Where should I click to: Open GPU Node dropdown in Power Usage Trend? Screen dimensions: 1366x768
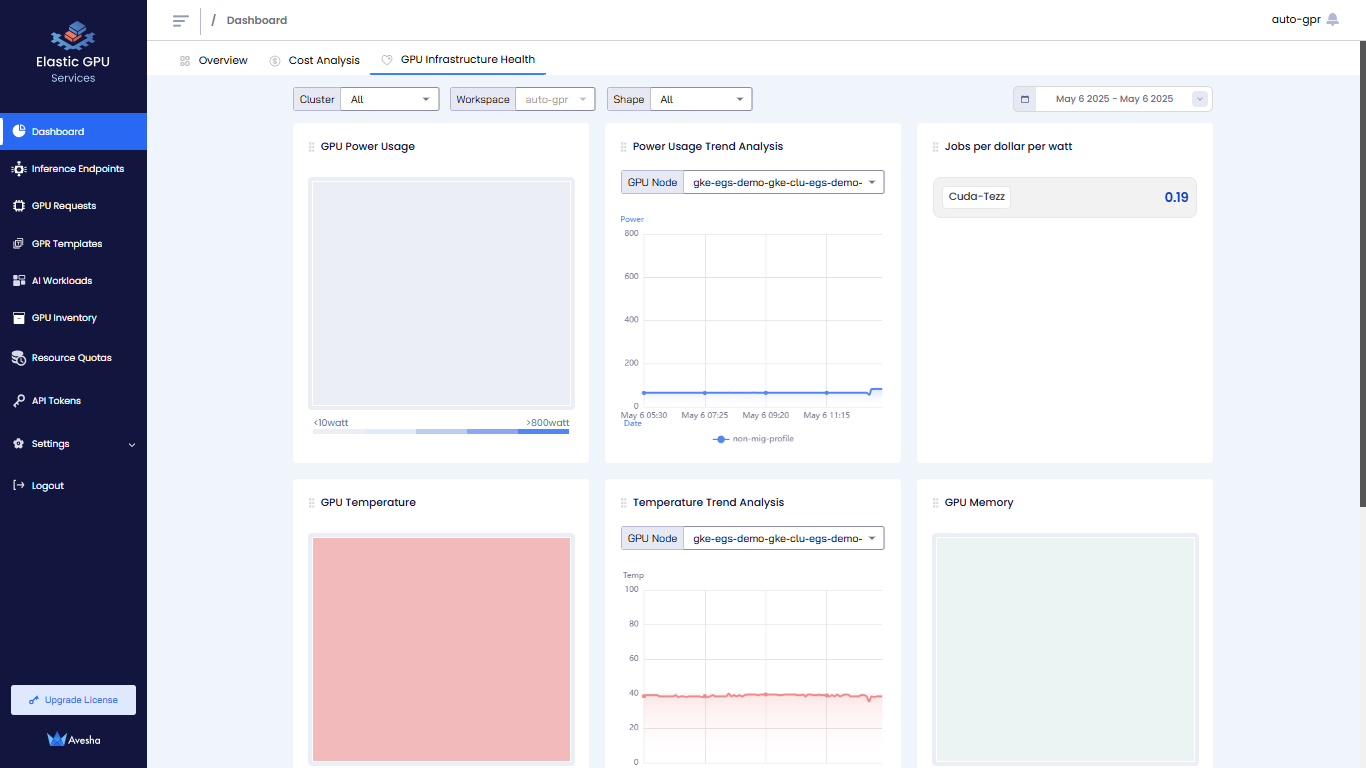click(x=783, y=182)
